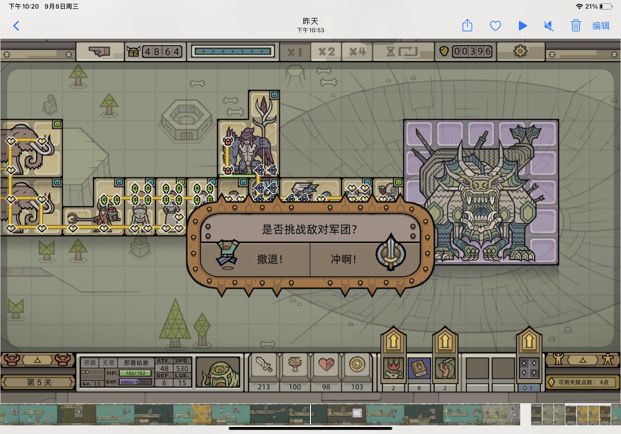The width and height of the screenshot is (621, 434).
Task: Click the heart health stat icon
Action: pyautogui.click(x=325, y=364)
